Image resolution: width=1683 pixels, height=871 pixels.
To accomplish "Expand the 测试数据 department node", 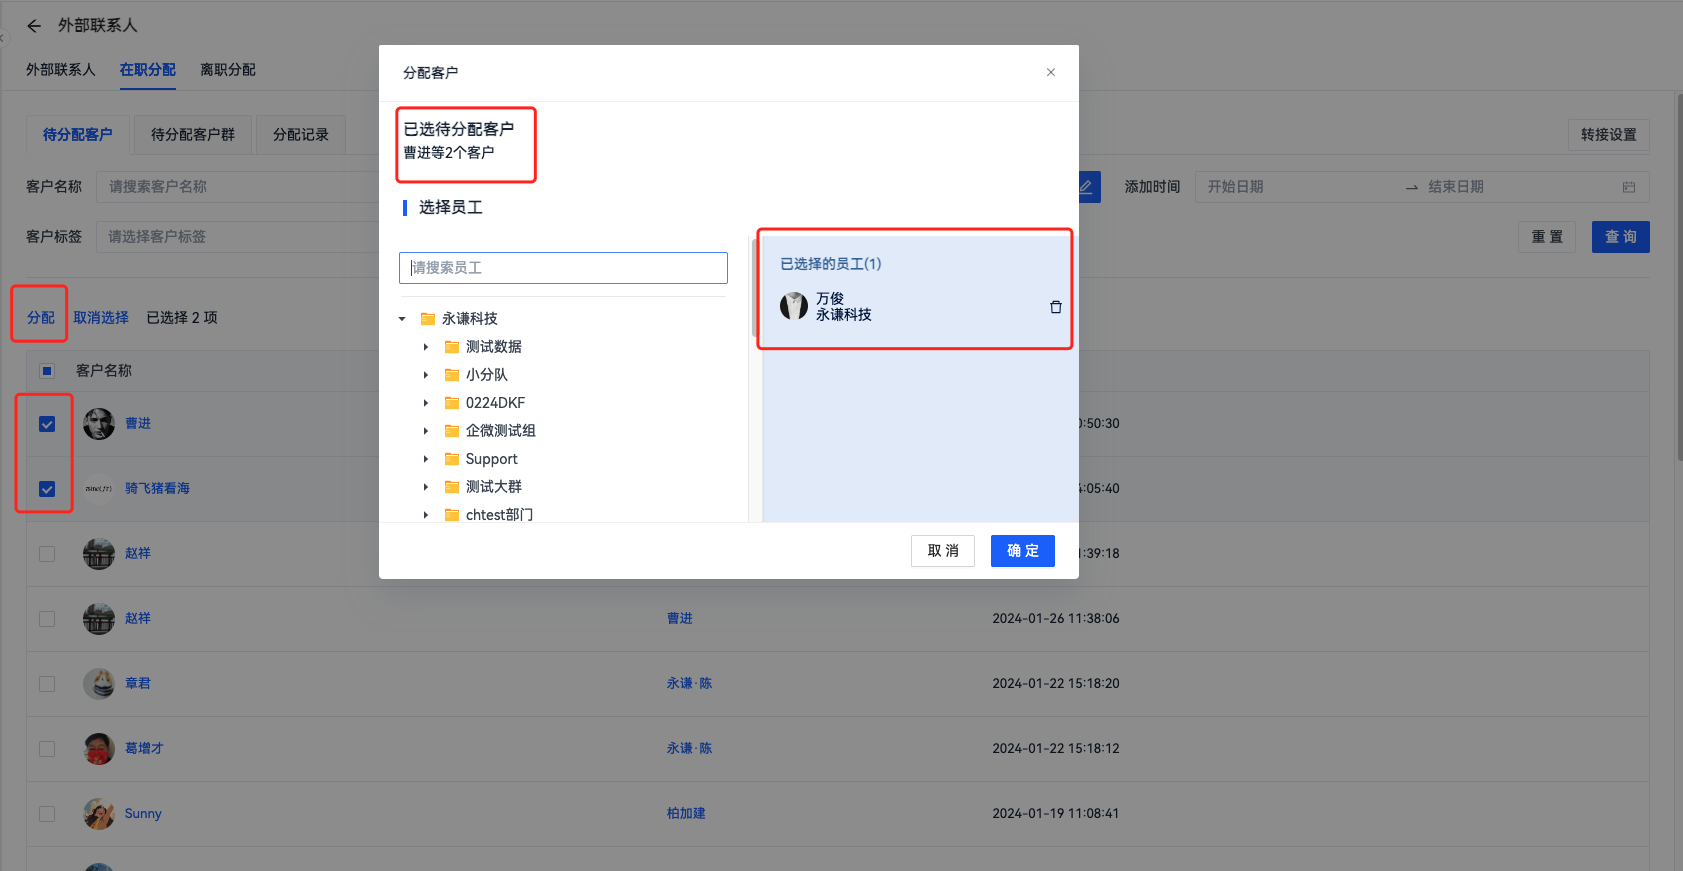I will 426,347.
